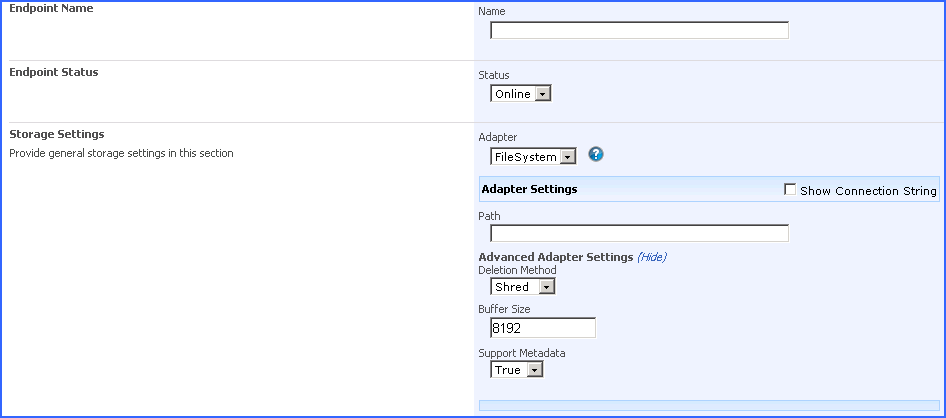Click the Path field label
The height and width of the screenshot is (418, 946).
[x=490, y=216]
